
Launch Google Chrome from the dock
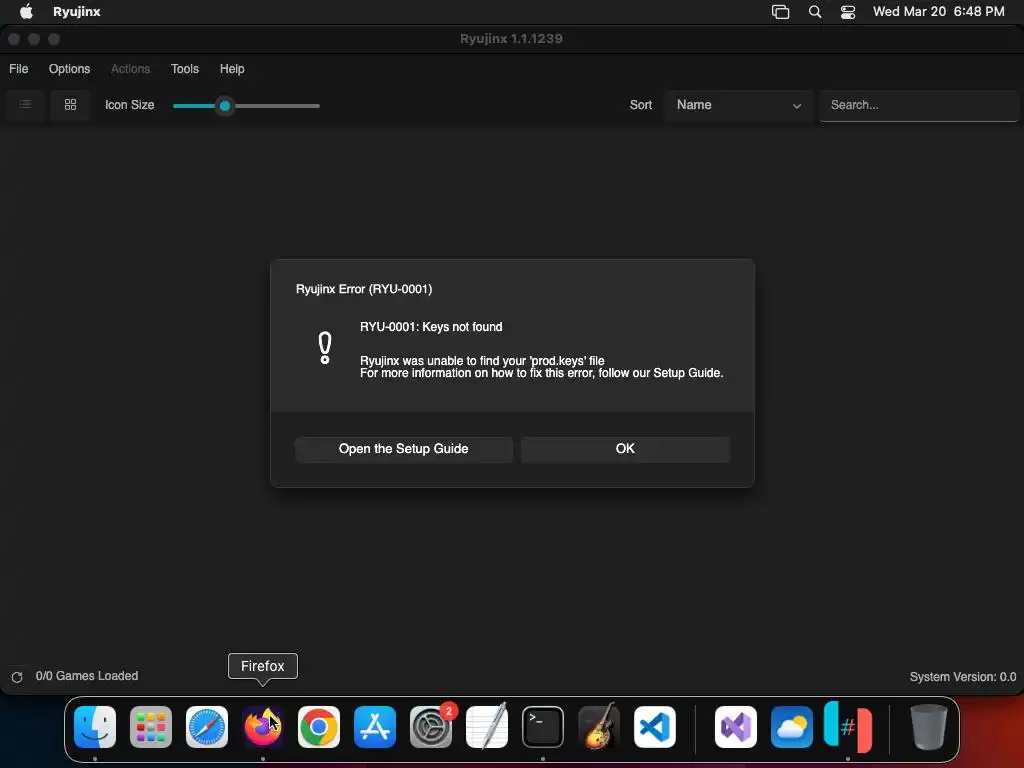click(319, 726)
